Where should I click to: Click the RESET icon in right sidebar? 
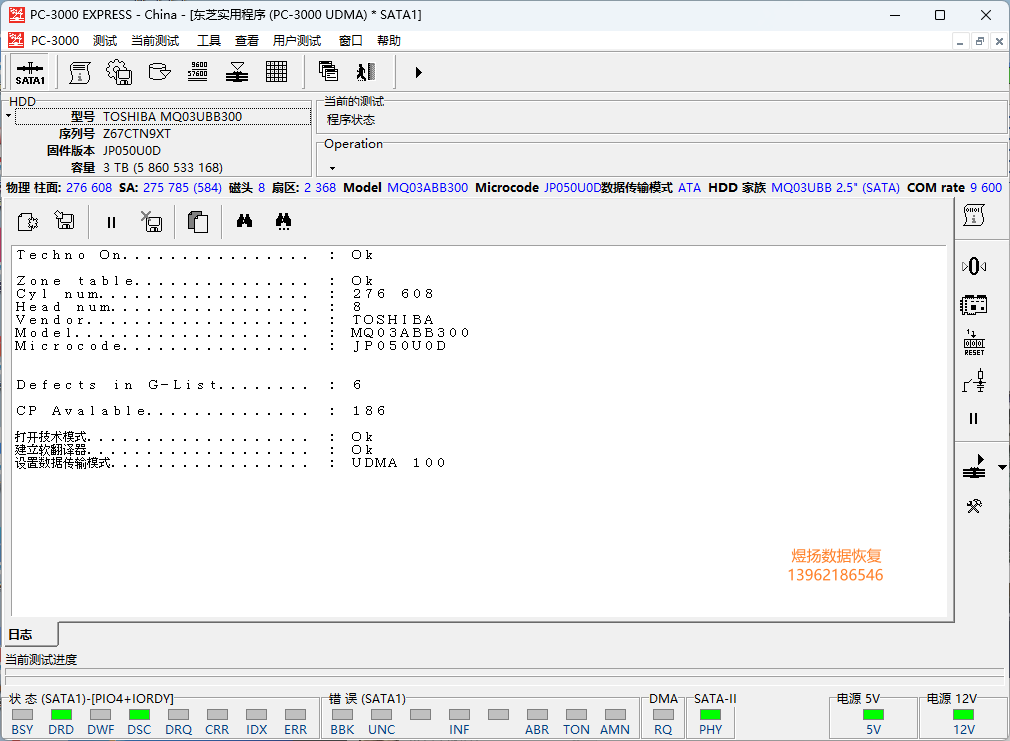(x=974, y=343)
